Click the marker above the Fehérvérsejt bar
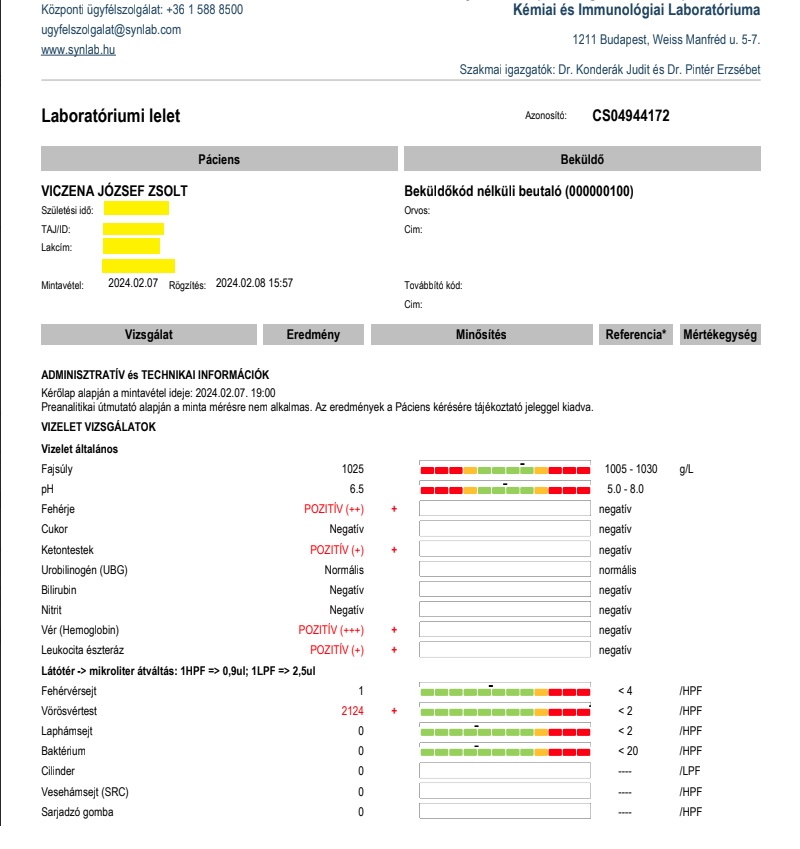Screen dimensions: 800x849 [491, 688]
